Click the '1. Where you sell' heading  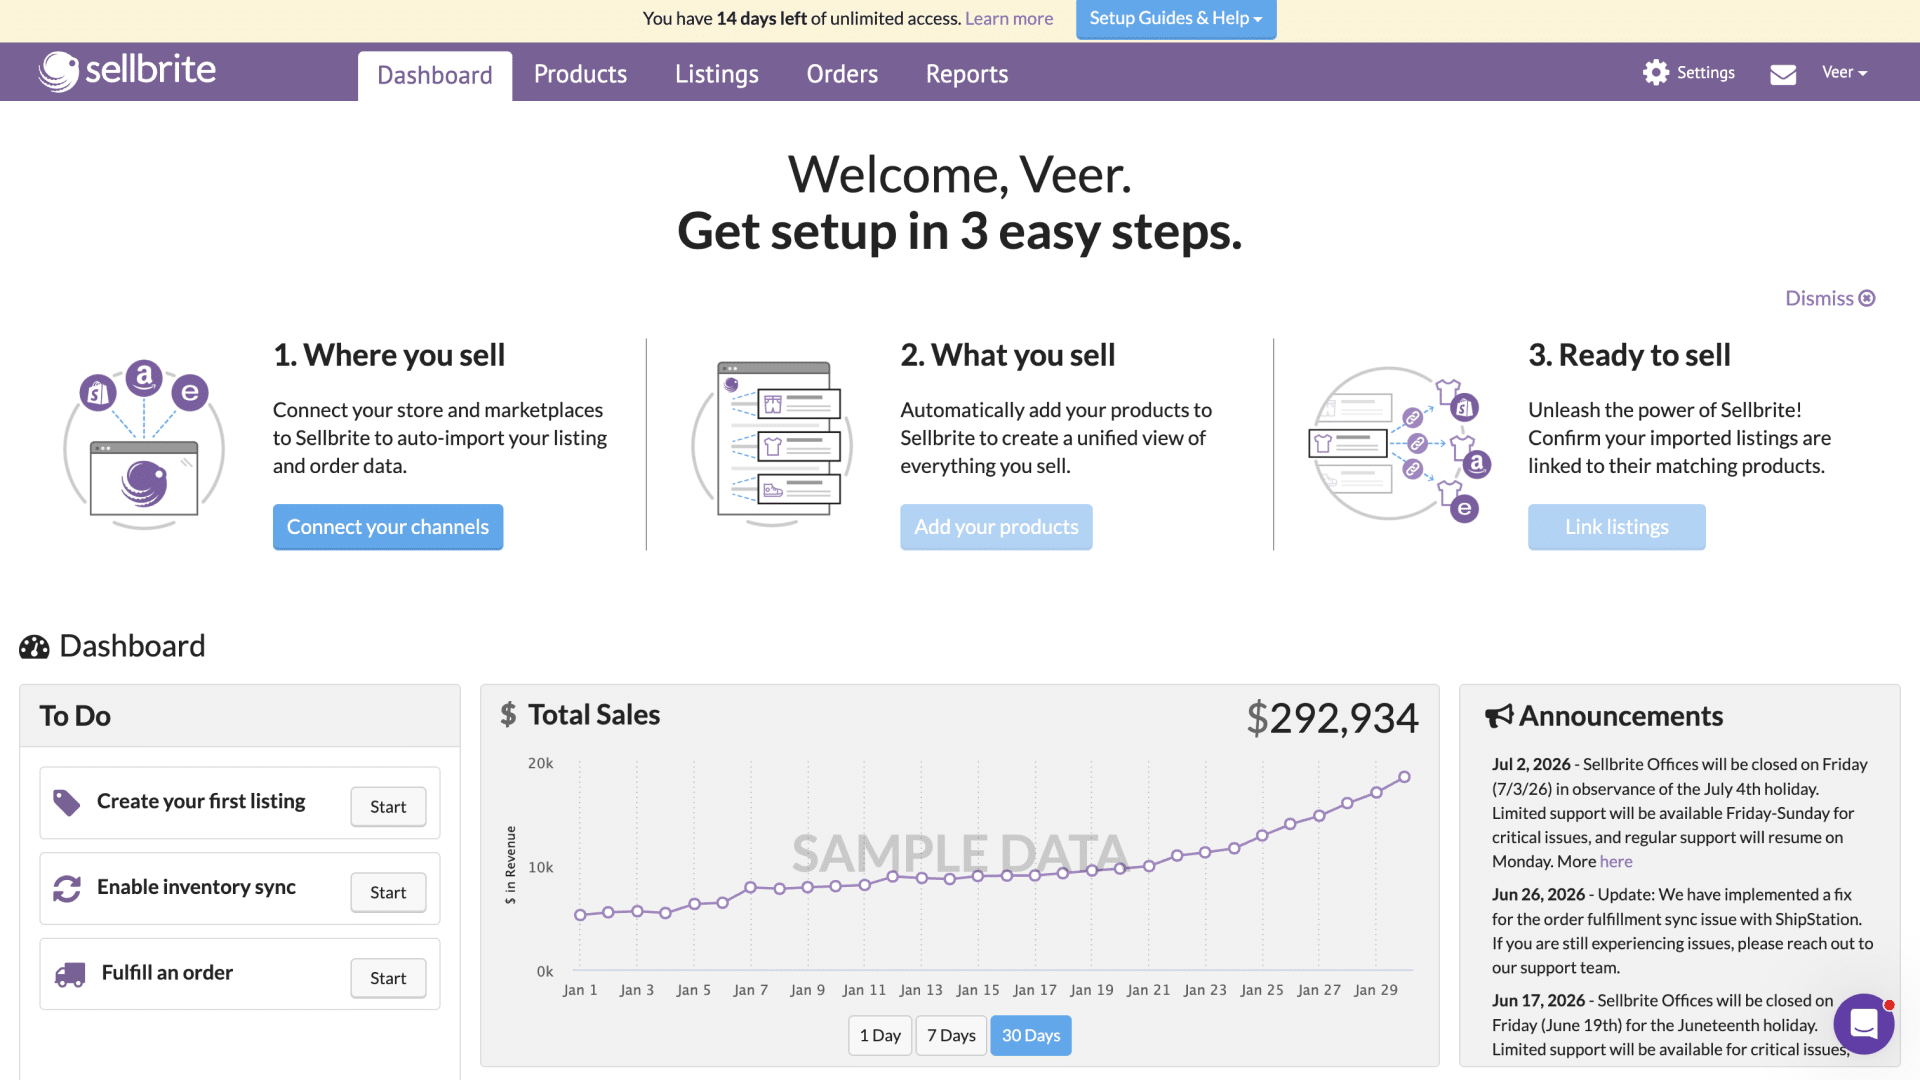(389, 355)
